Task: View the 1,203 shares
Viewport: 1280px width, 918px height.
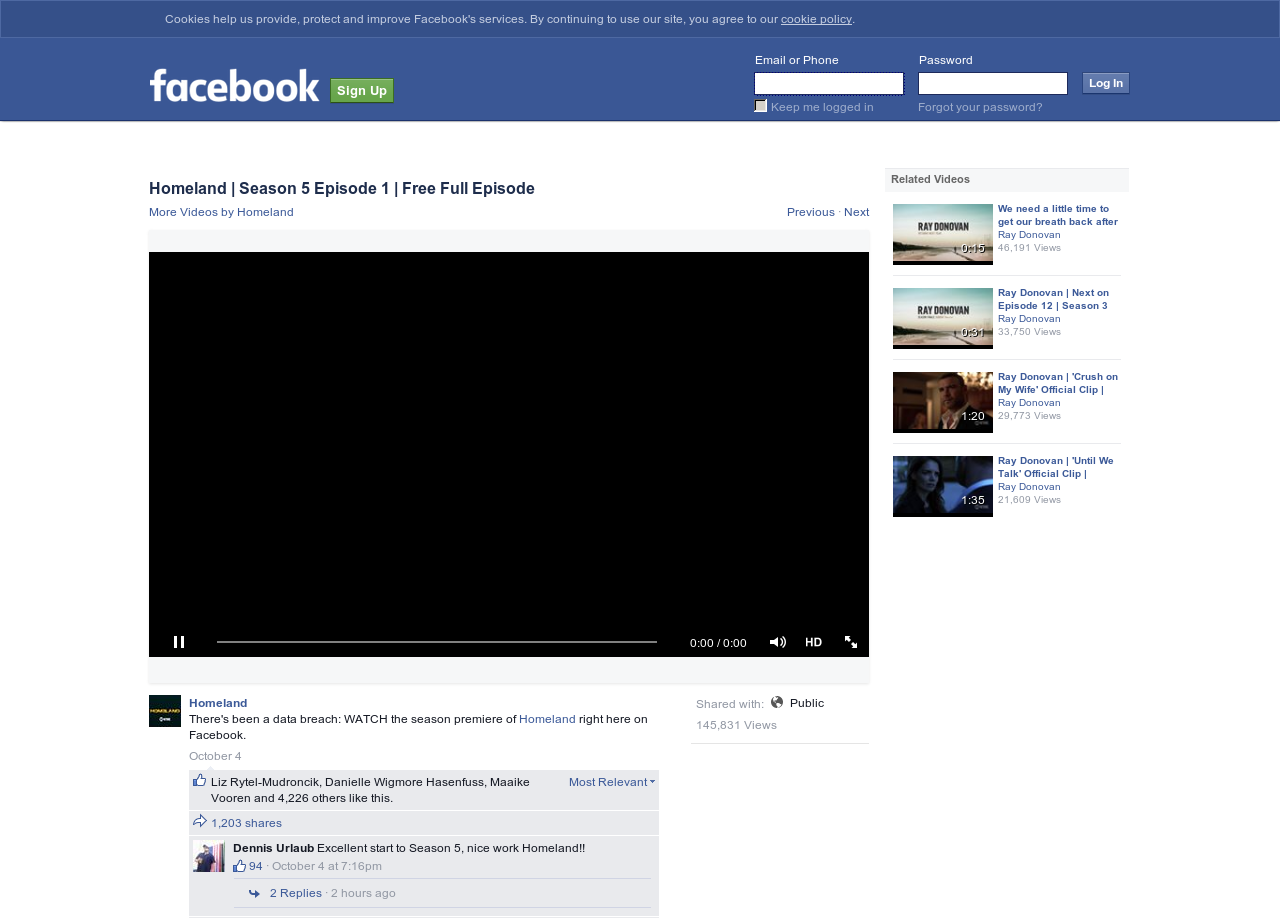Action: click(246, 823)
